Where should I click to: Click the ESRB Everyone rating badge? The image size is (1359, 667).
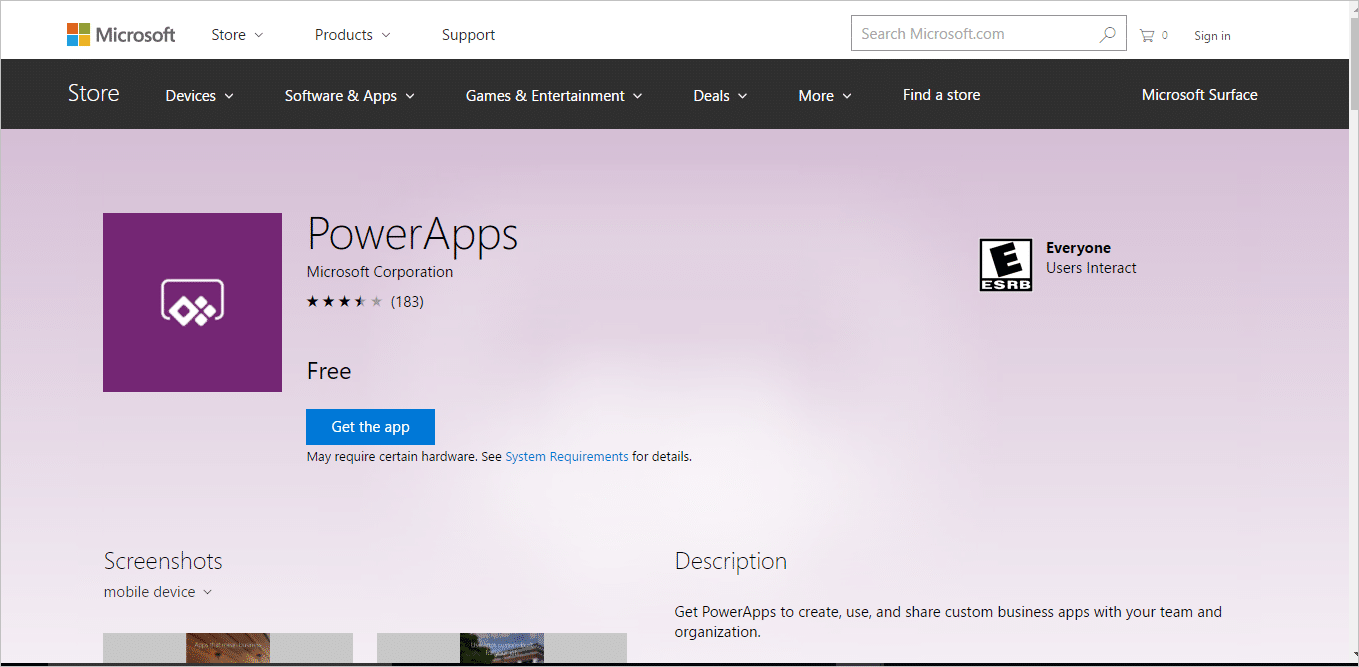pos(1005,264)
